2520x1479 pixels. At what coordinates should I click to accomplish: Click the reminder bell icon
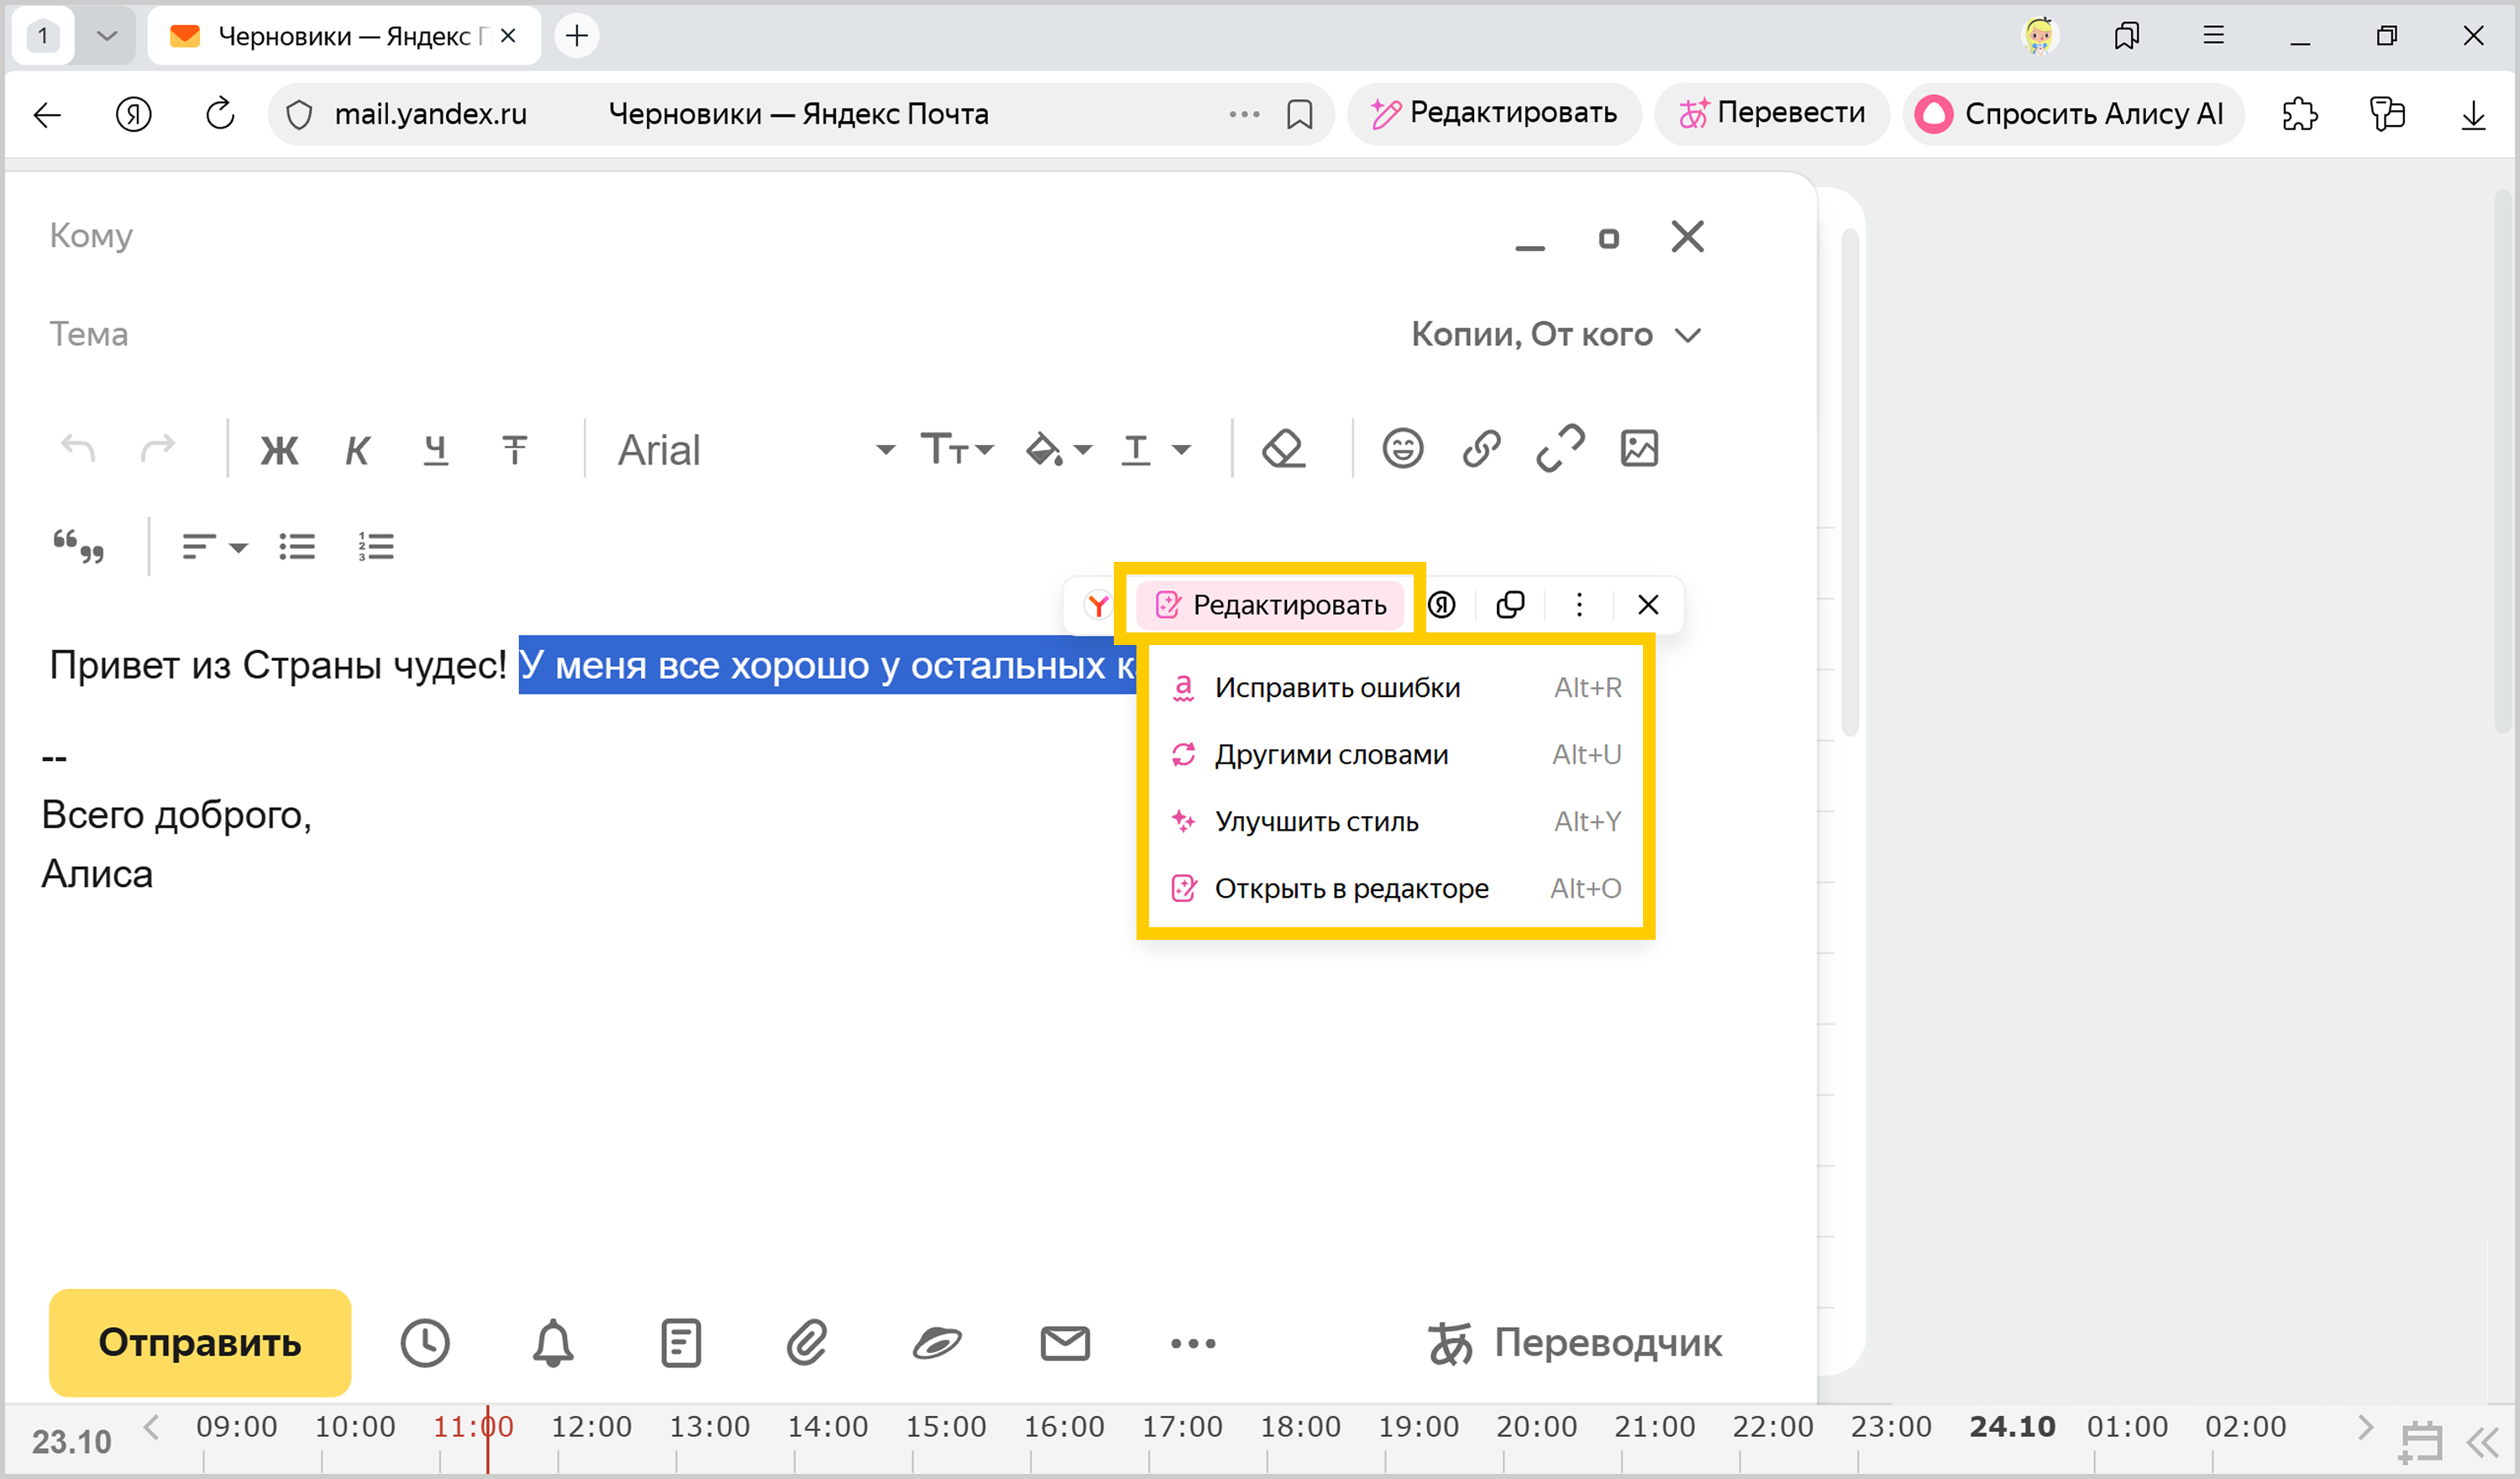coord(552,1343)
